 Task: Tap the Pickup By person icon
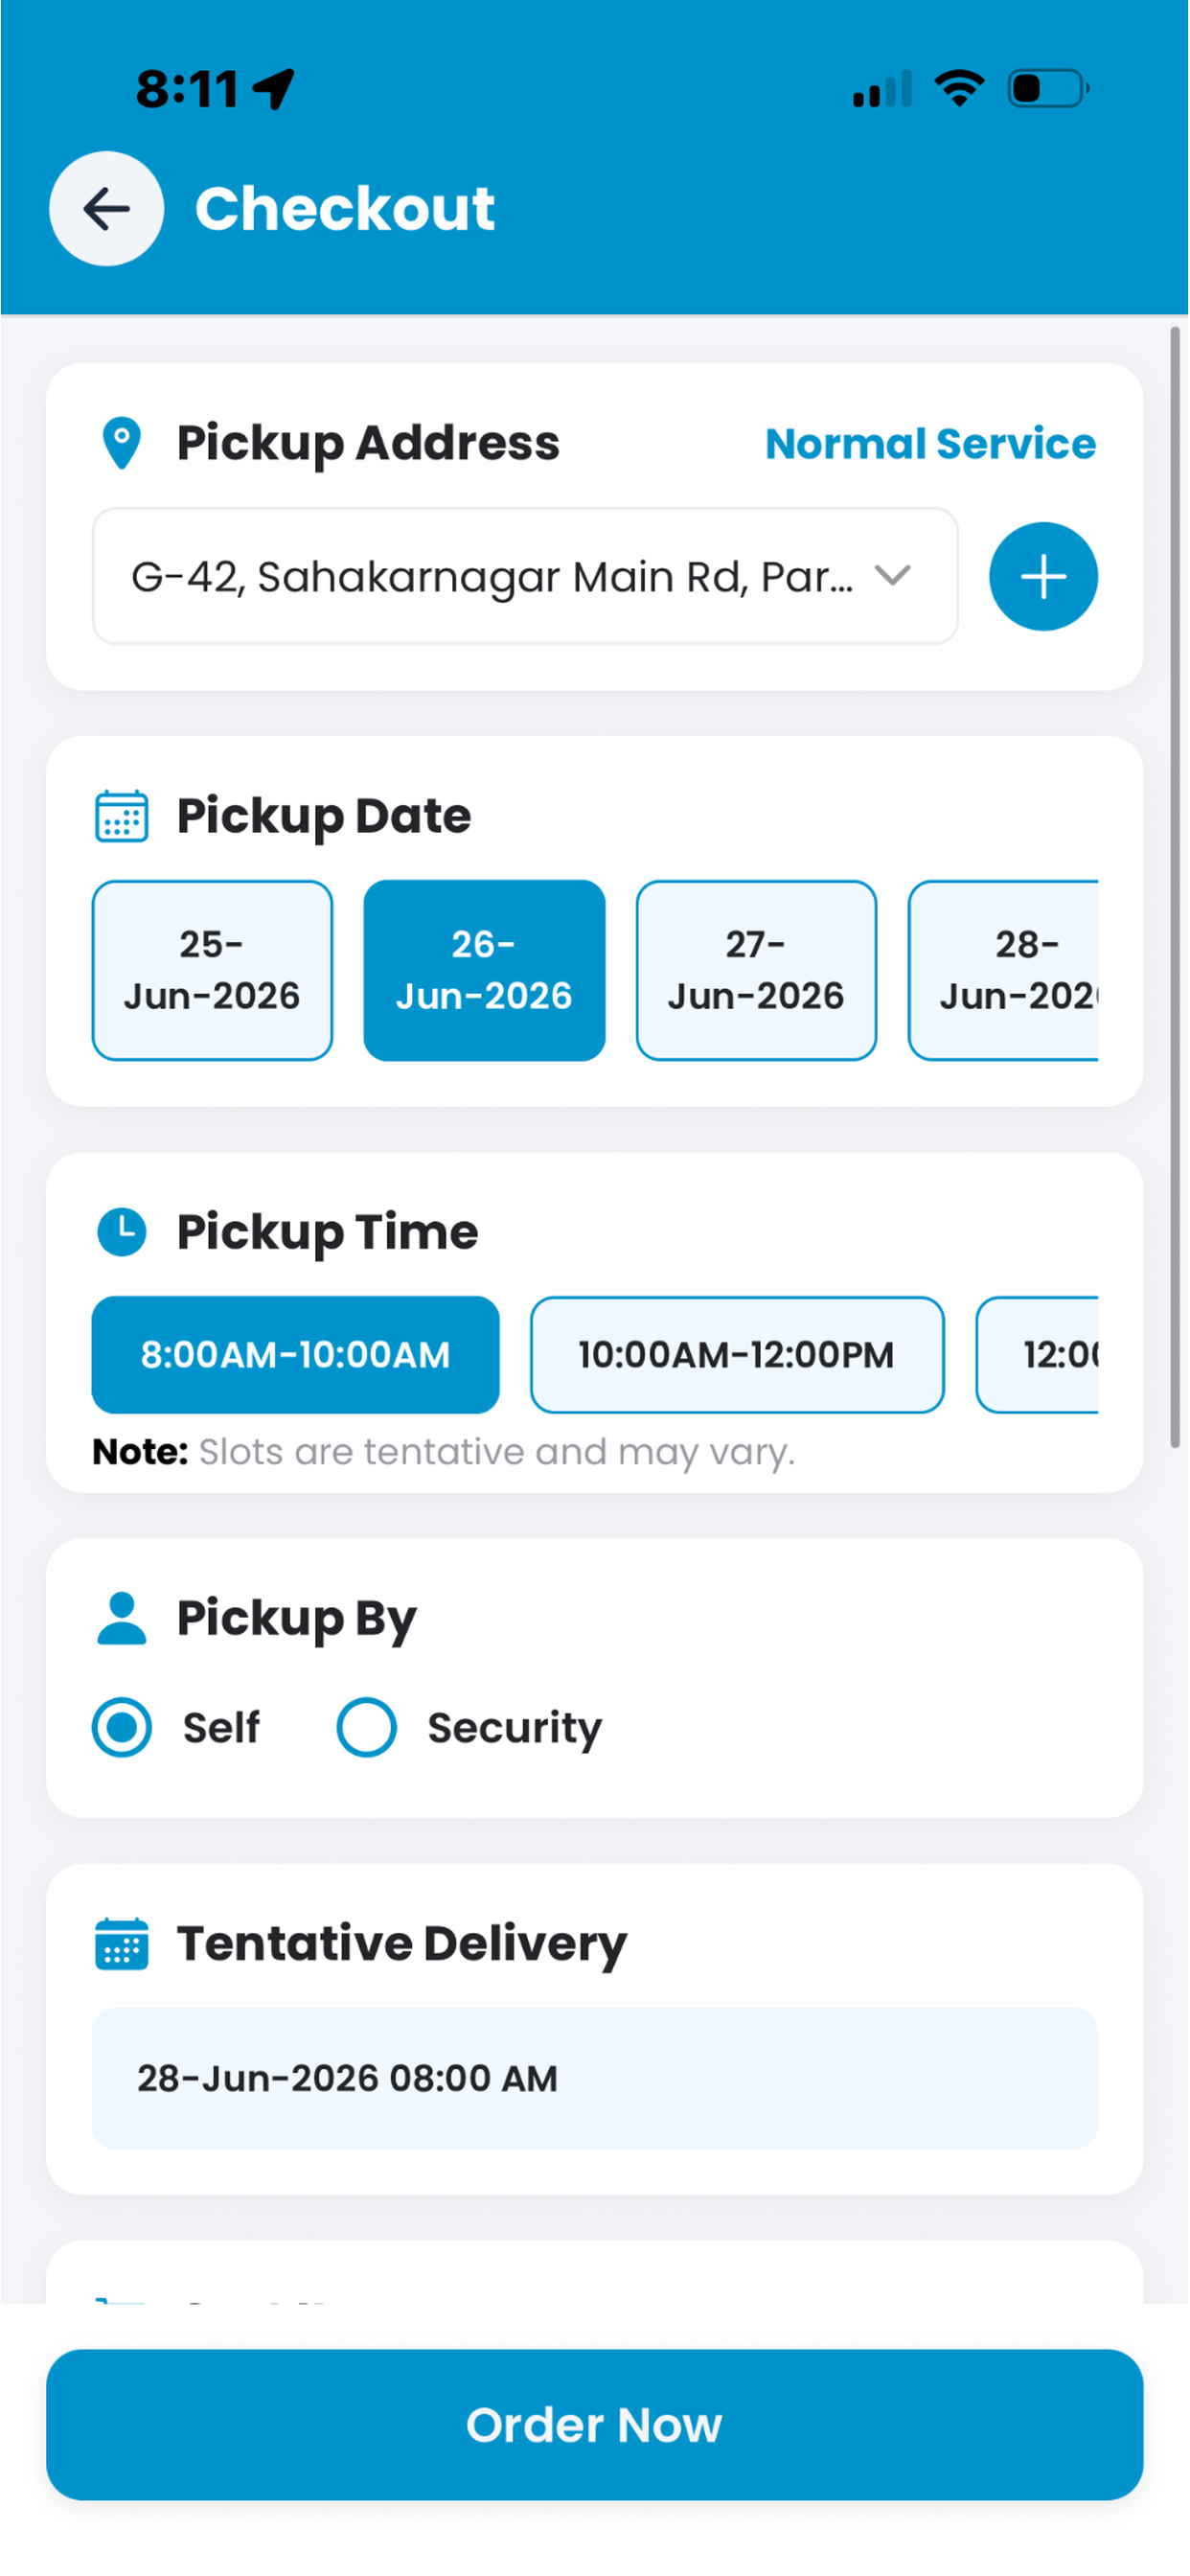(x=122, y=1617)
